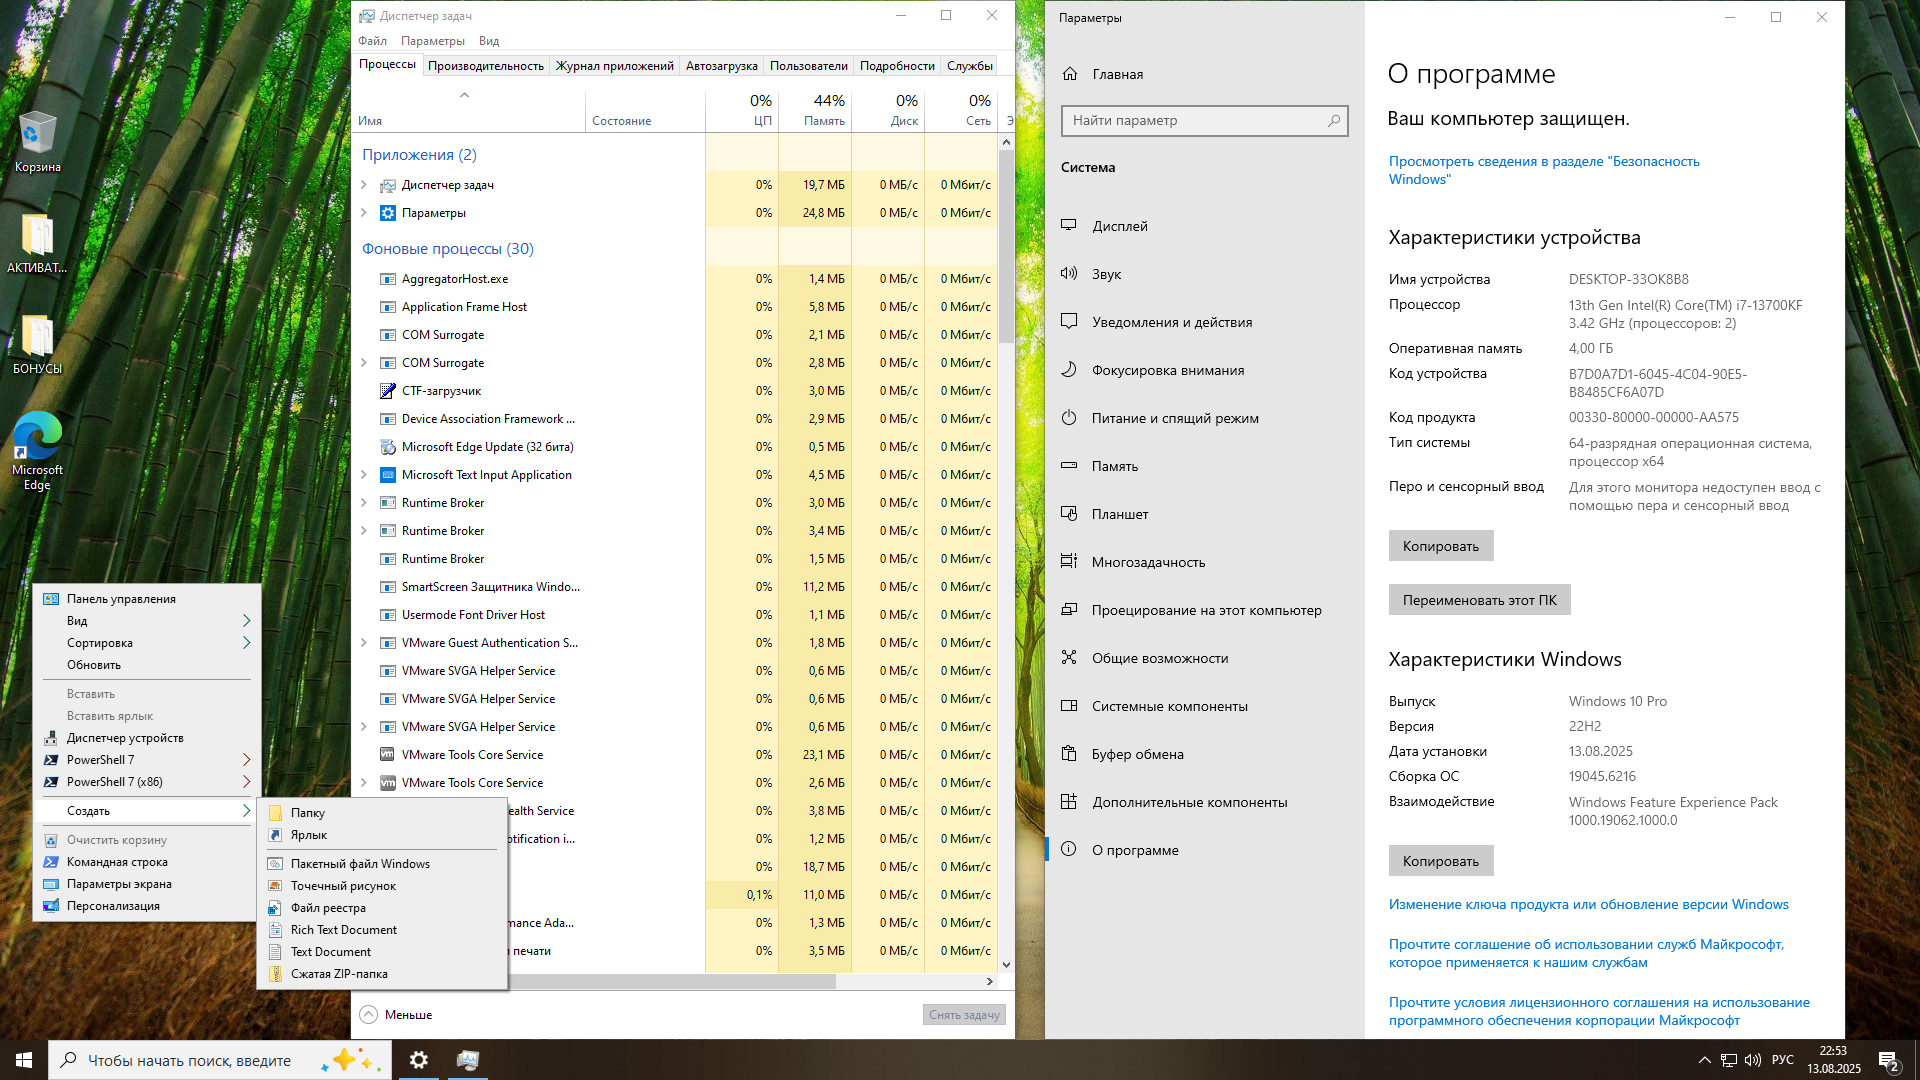Open Settings gear on taskbar
This screenshot has width=1920, height=1080.
pos(419,1060)
